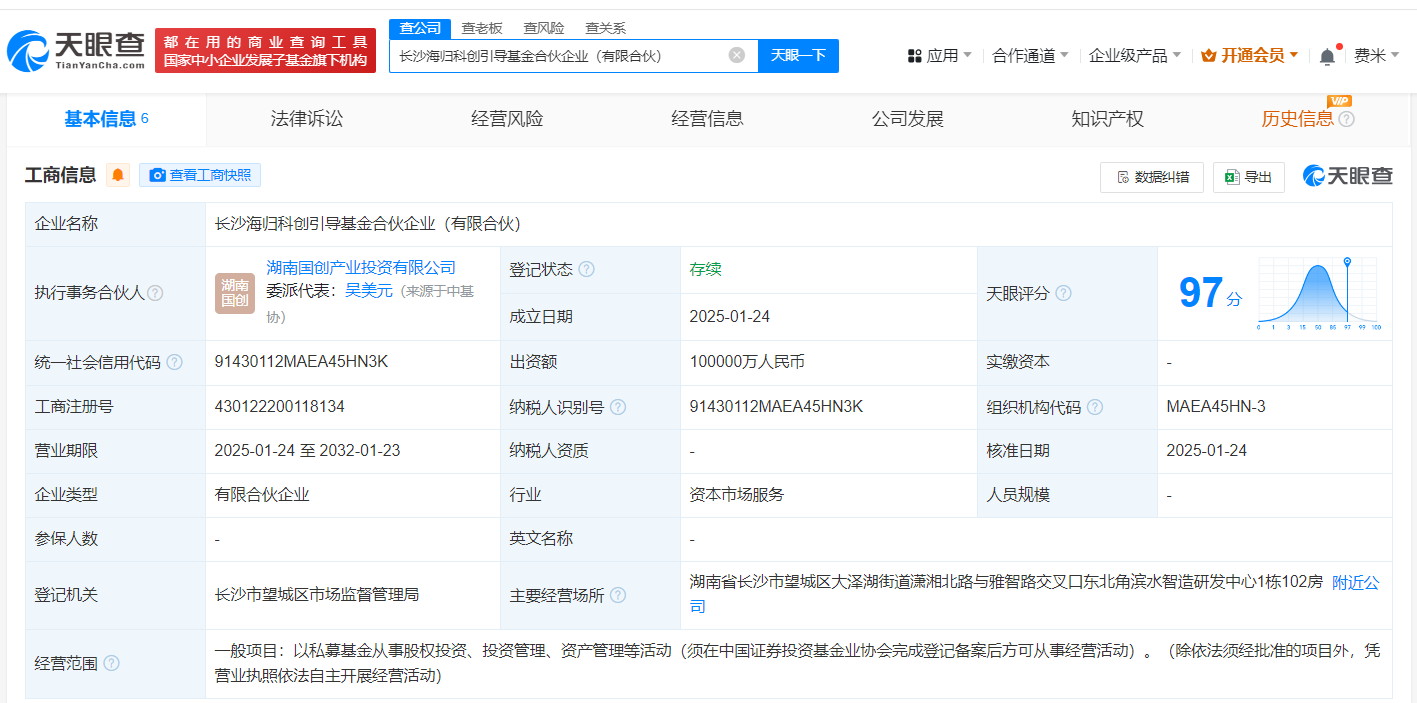Click help icon next to 统一社会信用代码
The width and height of the screenshot is (1417, 703).
[175, 363]
